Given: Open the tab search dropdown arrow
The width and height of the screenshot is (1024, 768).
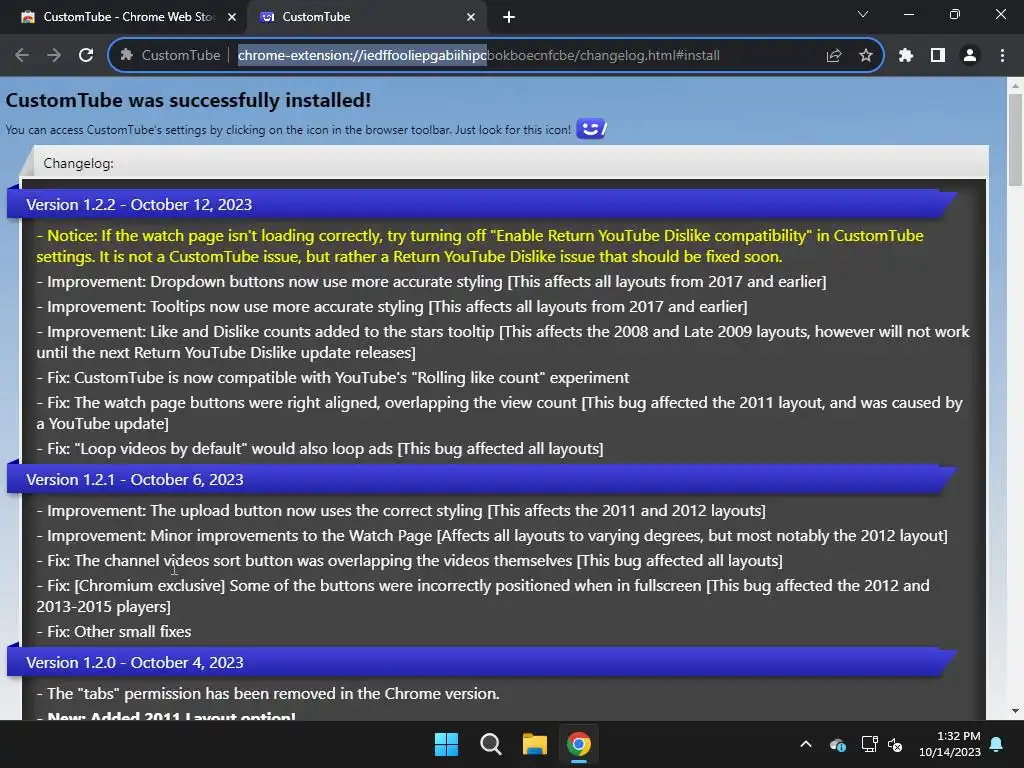Looking at the screenshot, I should [863, 14].
